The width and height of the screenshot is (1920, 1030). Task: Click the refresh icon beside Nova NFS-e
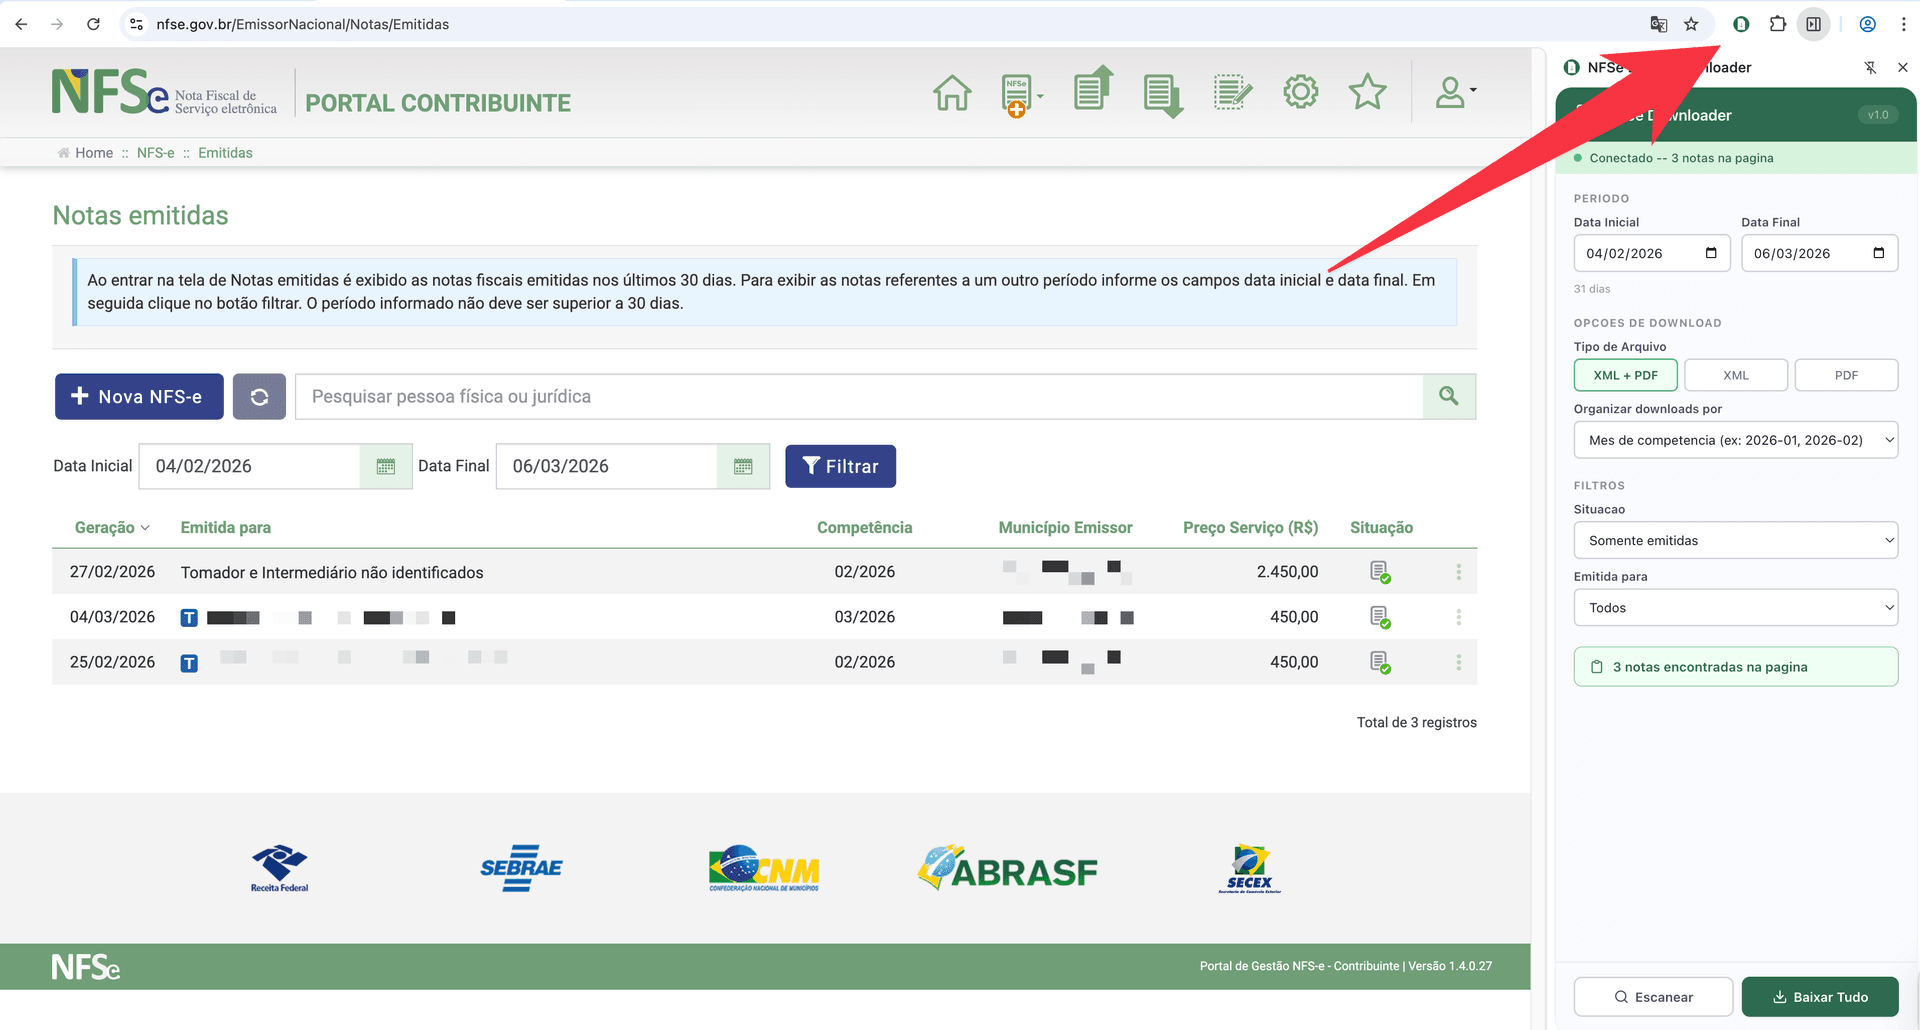click(x=259, y=396)
